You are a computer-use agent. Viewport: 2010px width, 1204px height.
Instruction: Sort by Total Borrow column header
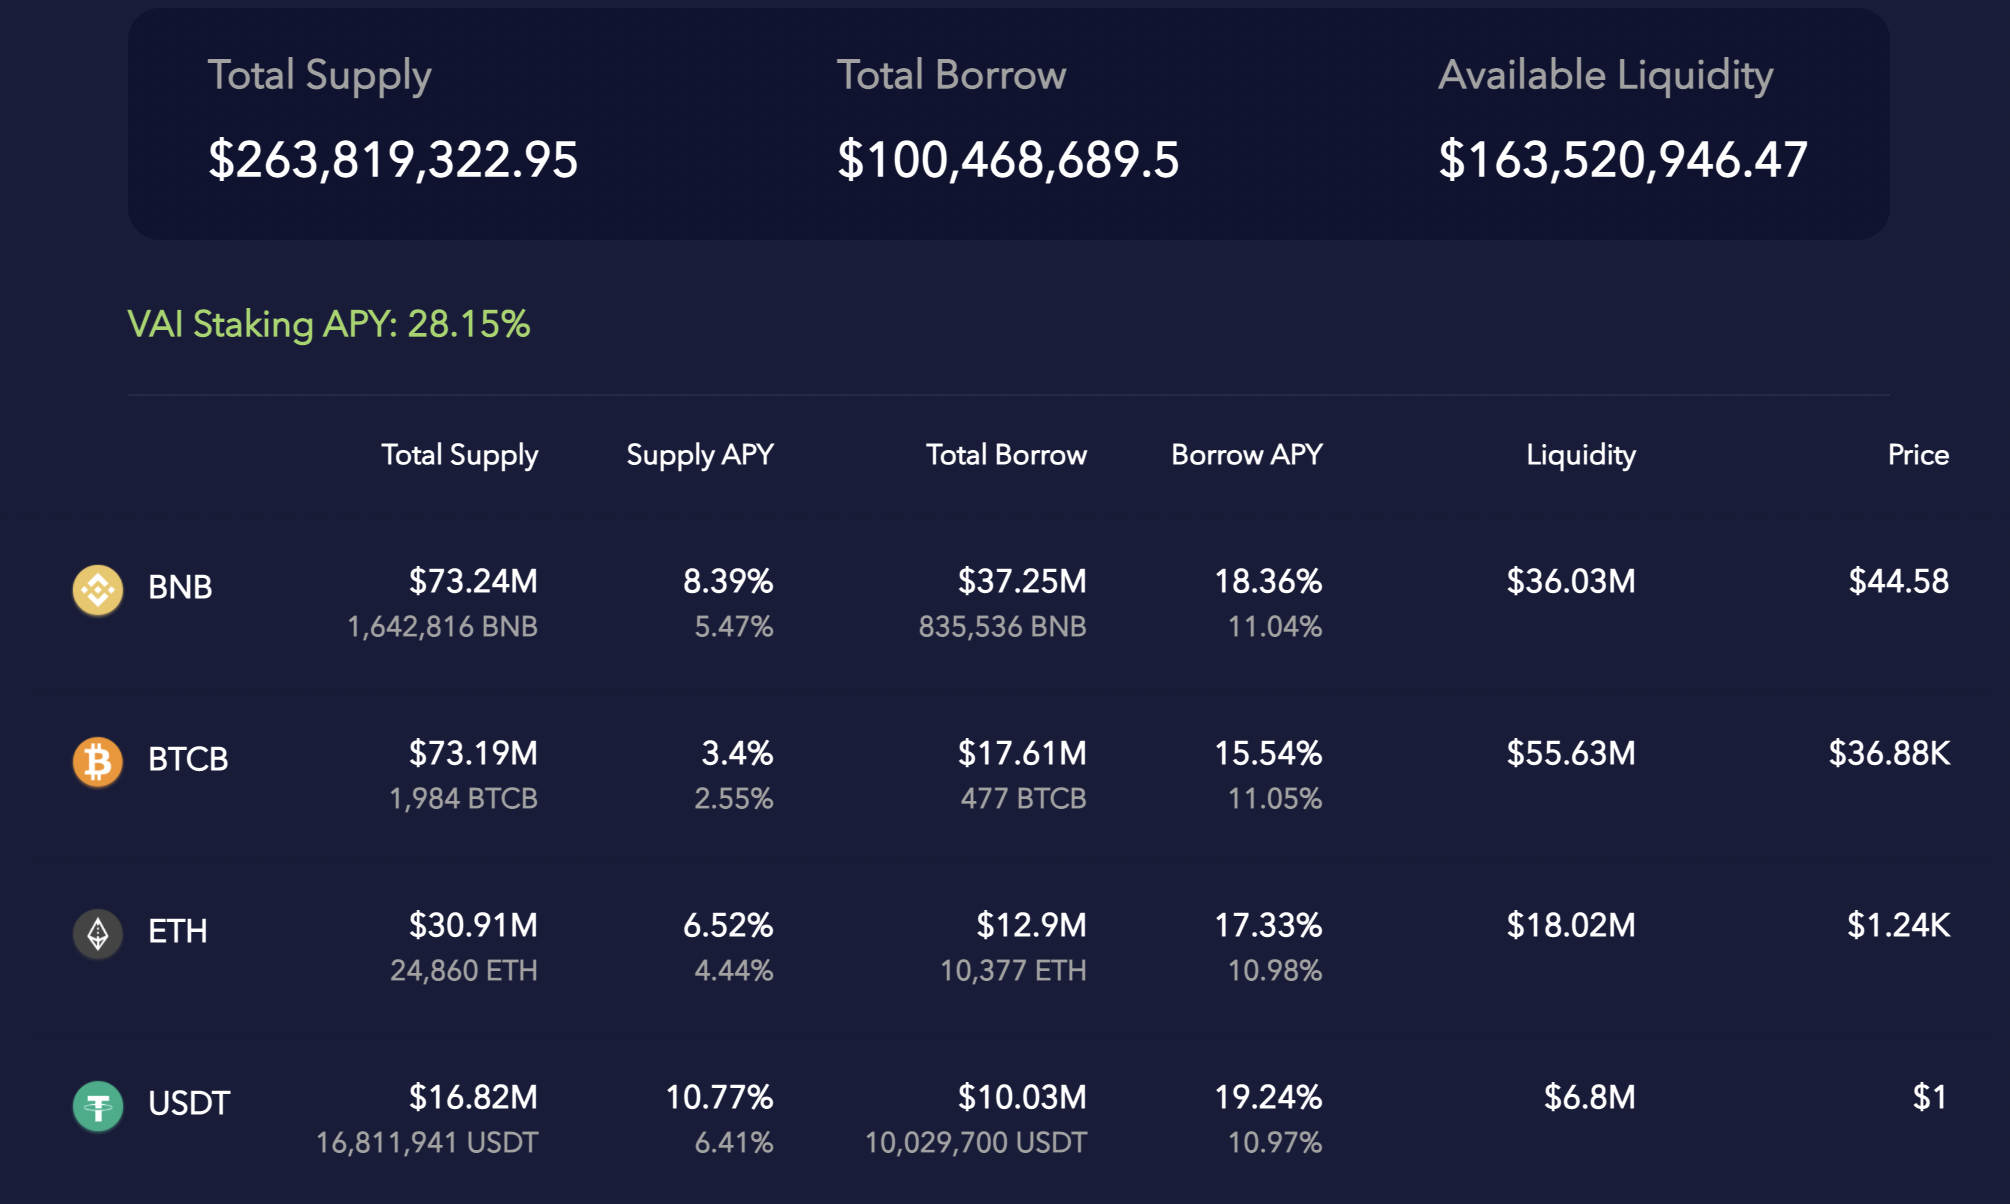click(x=1005, y=455)
